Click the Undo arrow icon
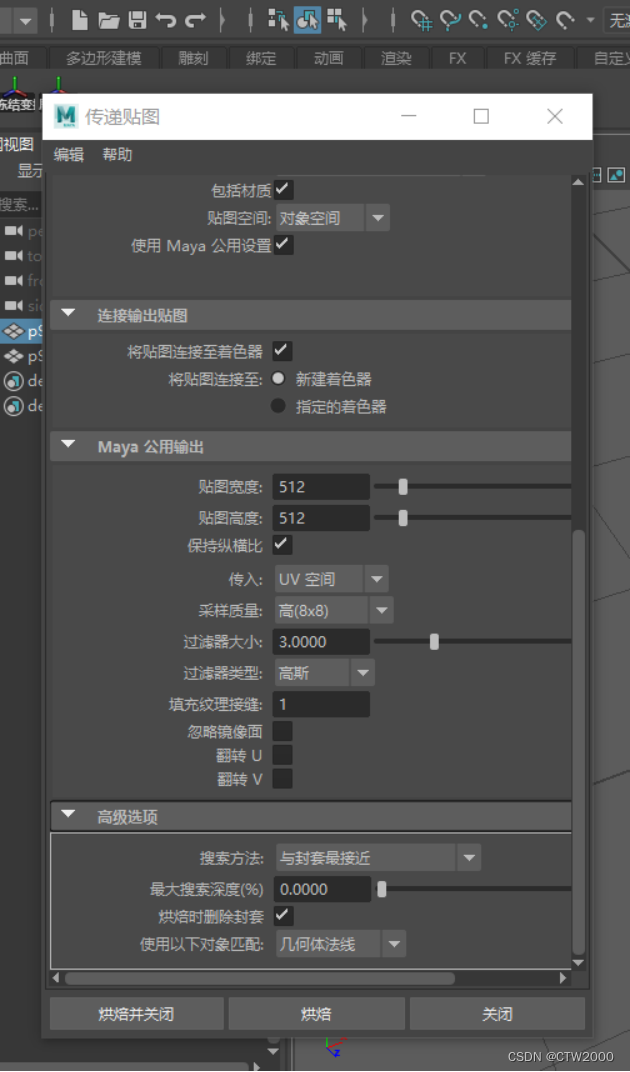The image size is (630, 1072). coord(166,21)
